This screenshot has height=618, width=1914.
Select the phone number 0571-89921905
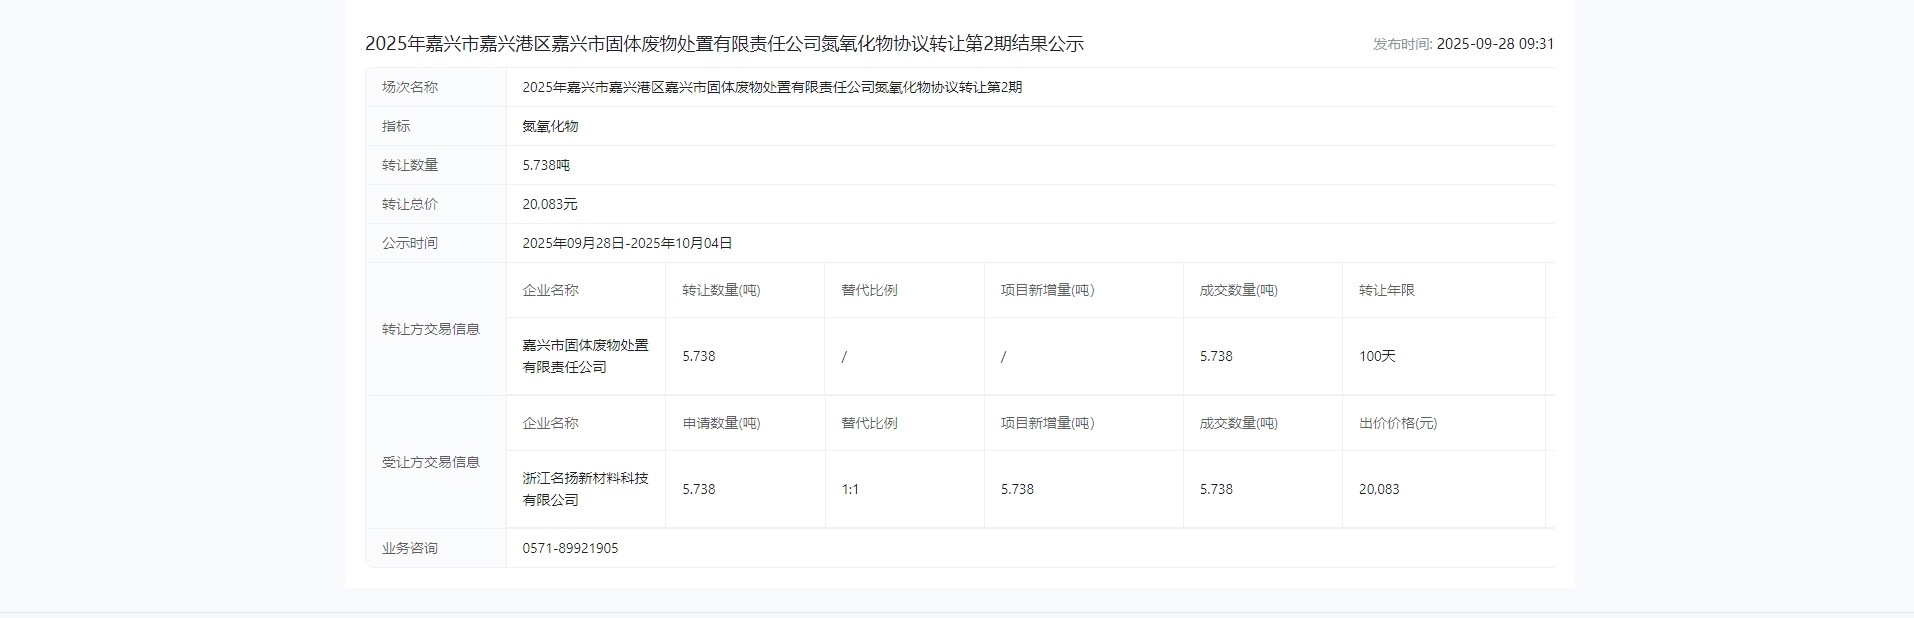[570, 548]
